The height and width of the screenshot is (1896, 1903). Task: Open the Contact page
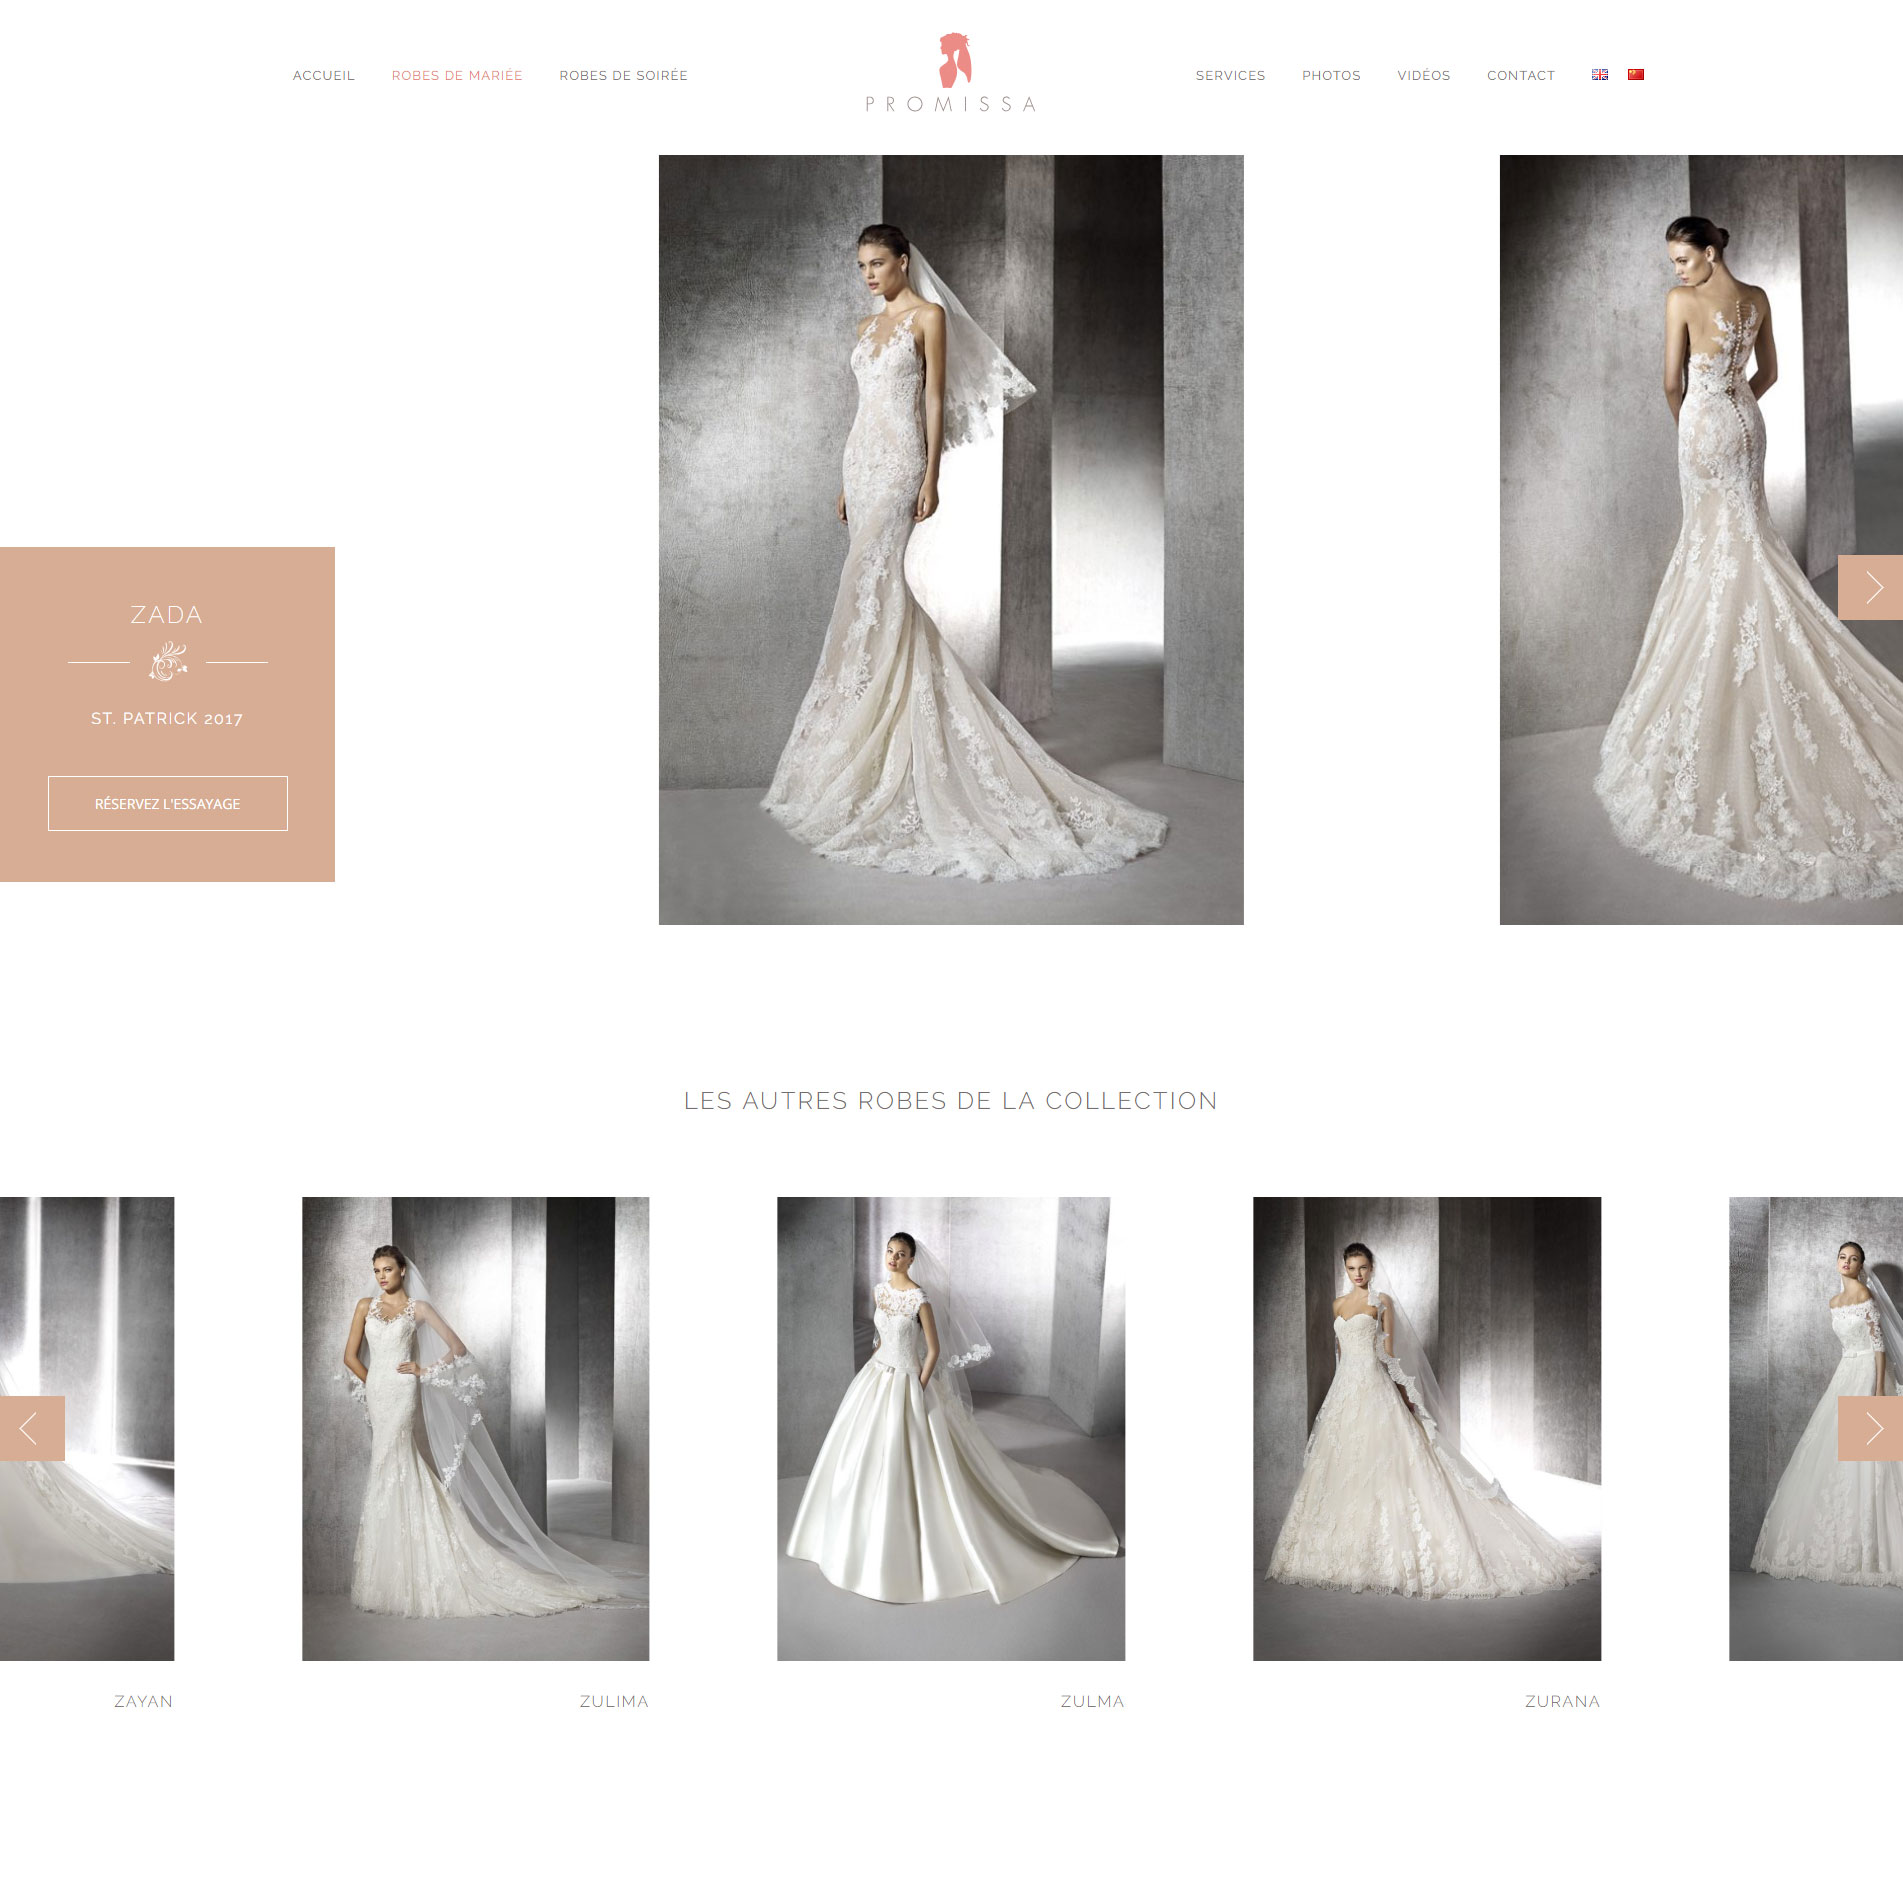[x=1520, y=76]
